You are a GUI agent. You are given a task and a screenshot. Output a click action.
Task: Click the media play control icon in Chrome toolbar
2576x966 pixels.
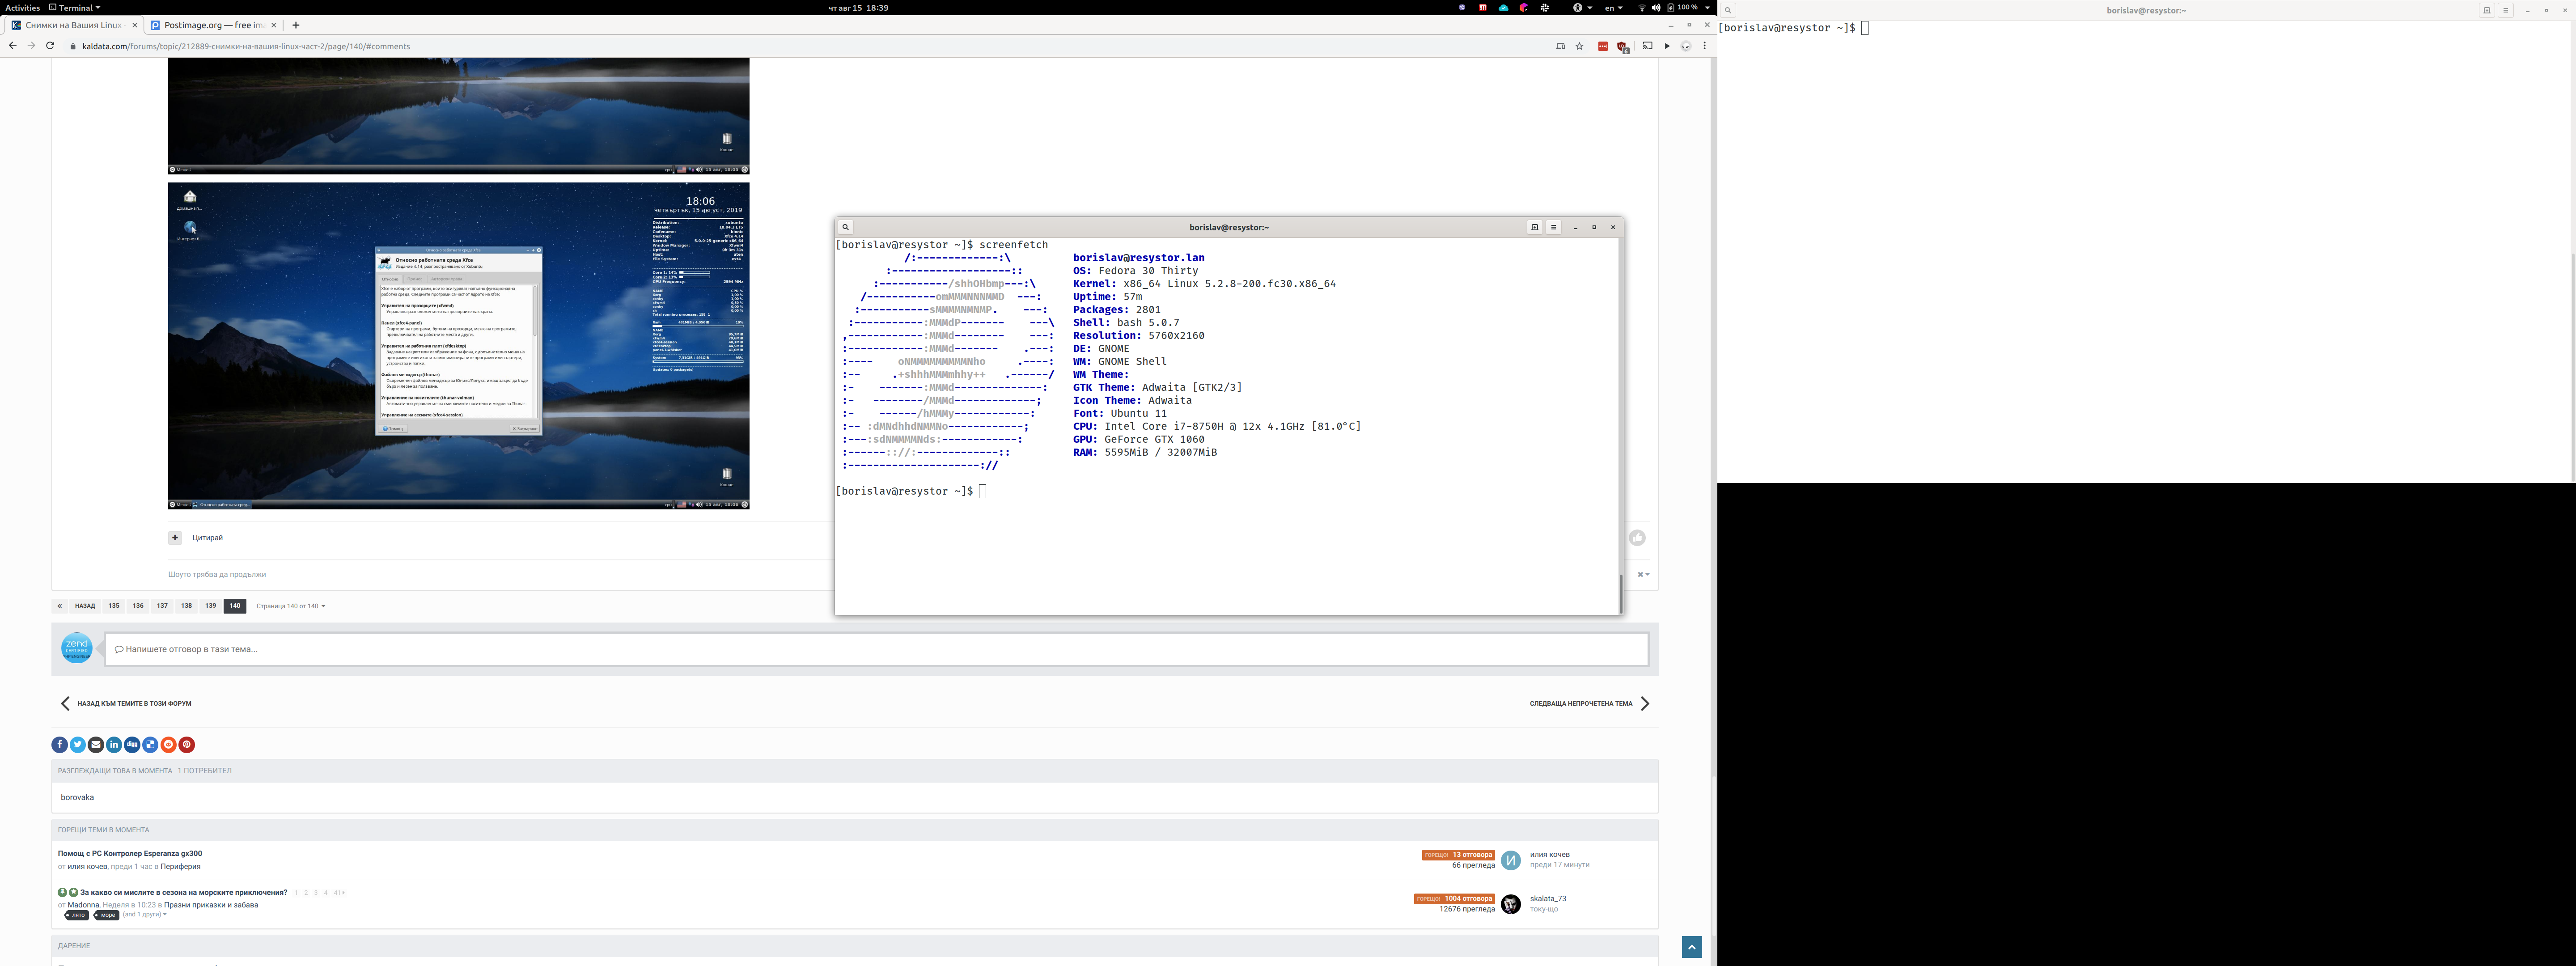(x=1667, y=46)
